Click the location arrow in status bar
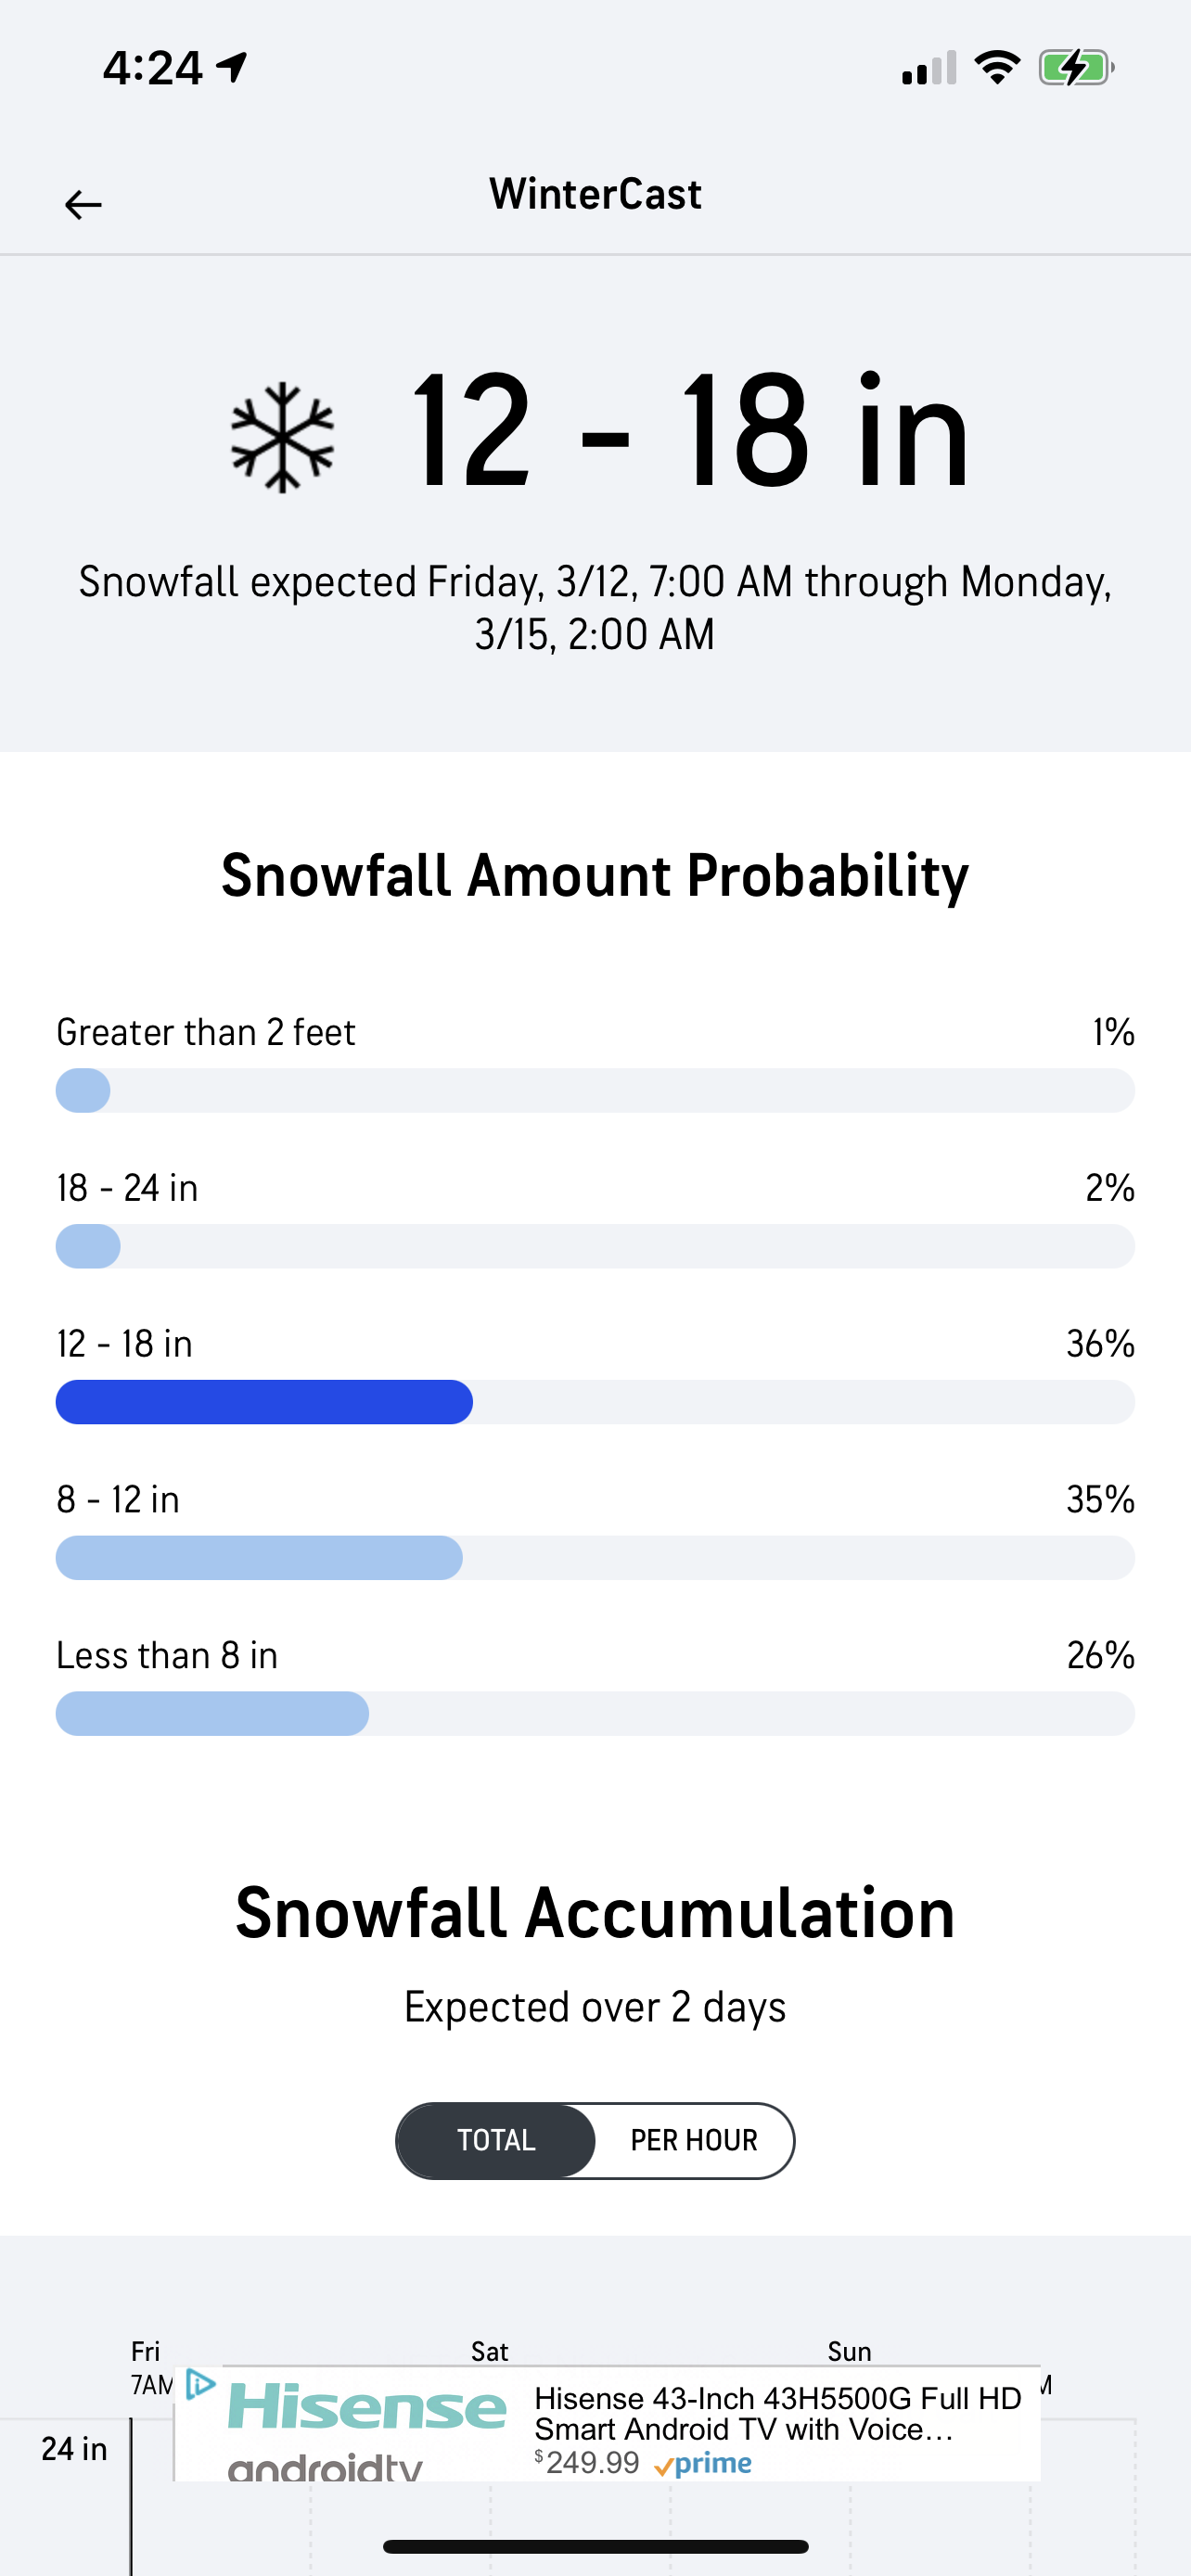The width and height of the screenshot is (1191, 2576). click(232, 67)
